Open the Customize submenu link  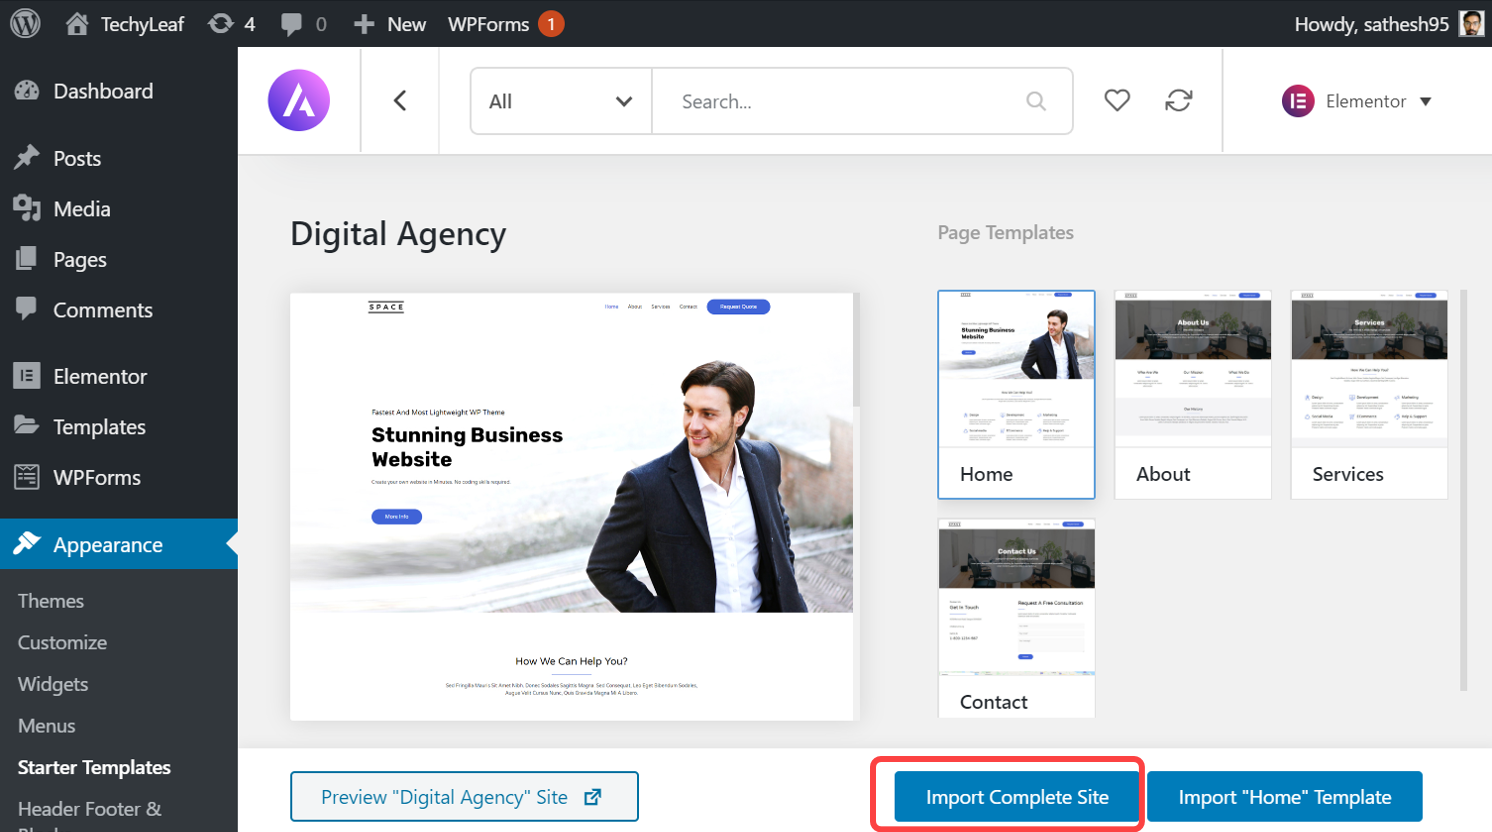(x=62, y=643)
